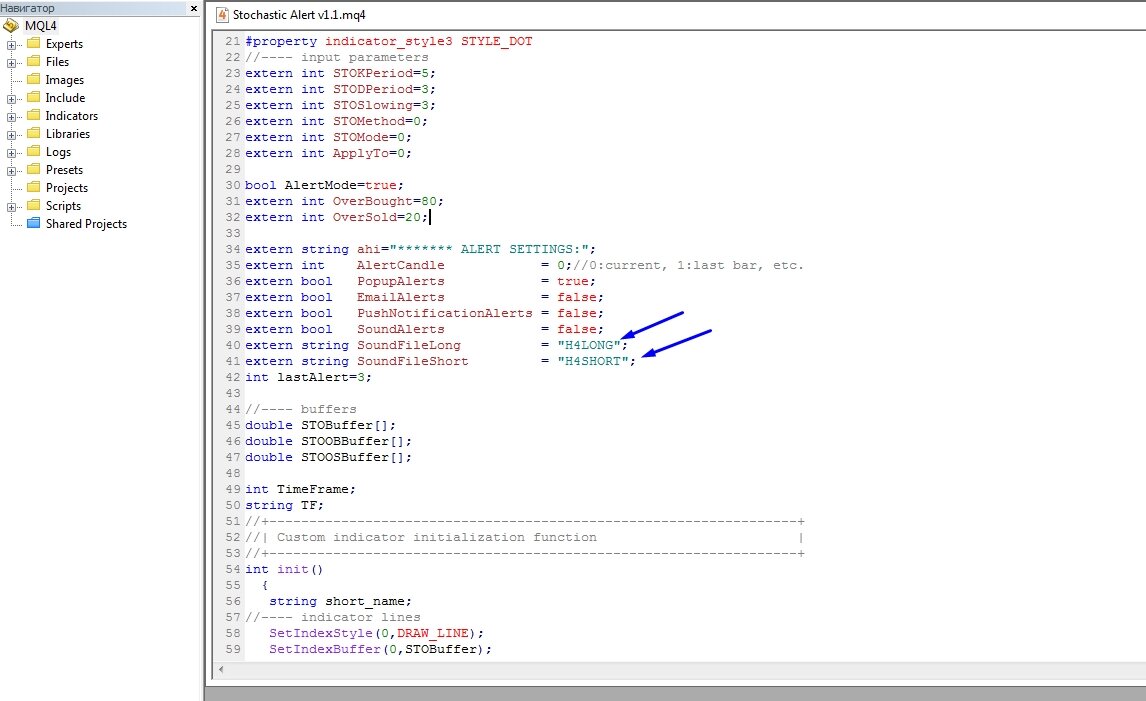Select the Include tree item
This screenshot has width=1146, height=701.
tap(65, 97)
